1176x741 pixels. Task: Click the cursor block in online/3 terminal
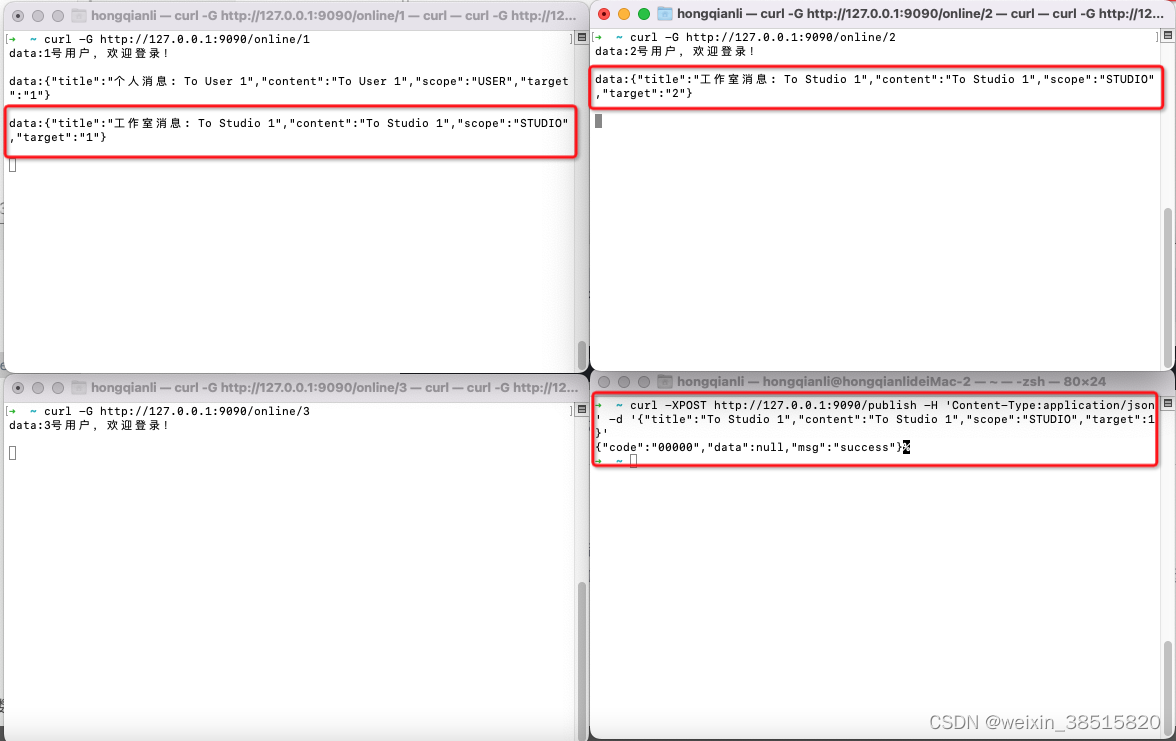point(13,453)
